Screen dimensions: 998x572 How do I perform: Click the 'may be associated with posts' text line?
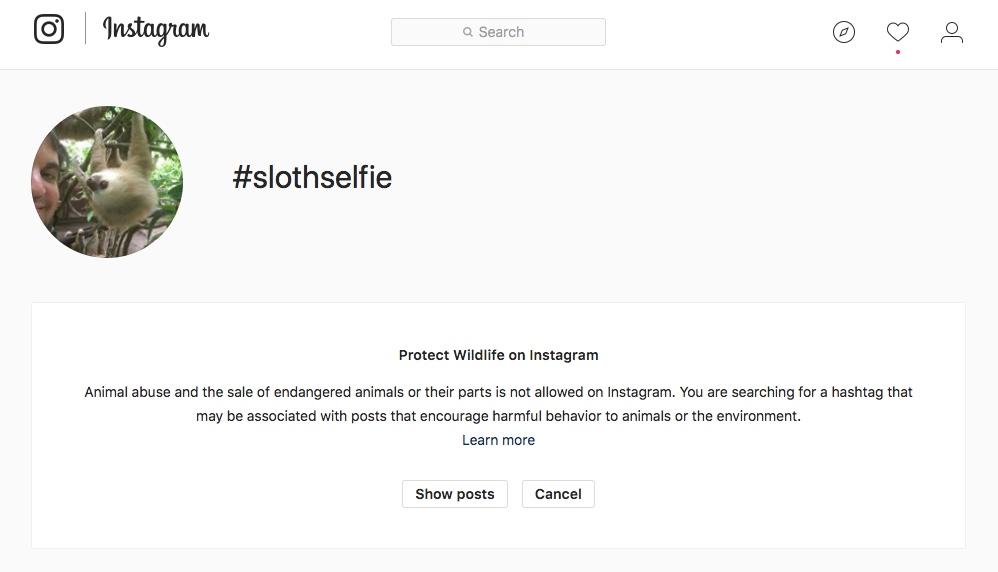[x=498, y=416]
